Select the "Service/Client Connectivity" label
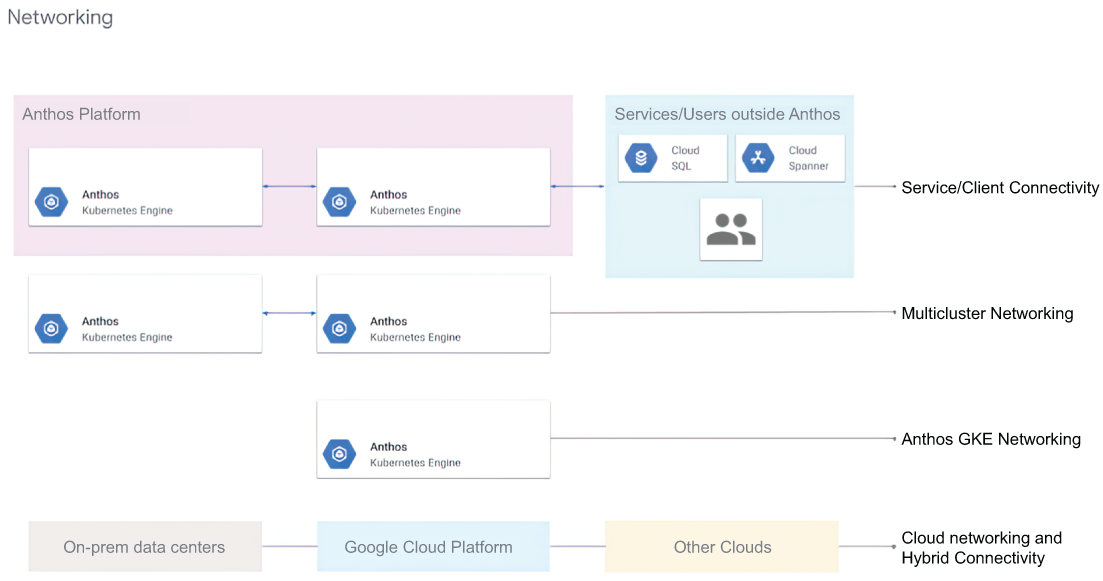The height and width of the screenshot is (581, 1103). 1000,188
